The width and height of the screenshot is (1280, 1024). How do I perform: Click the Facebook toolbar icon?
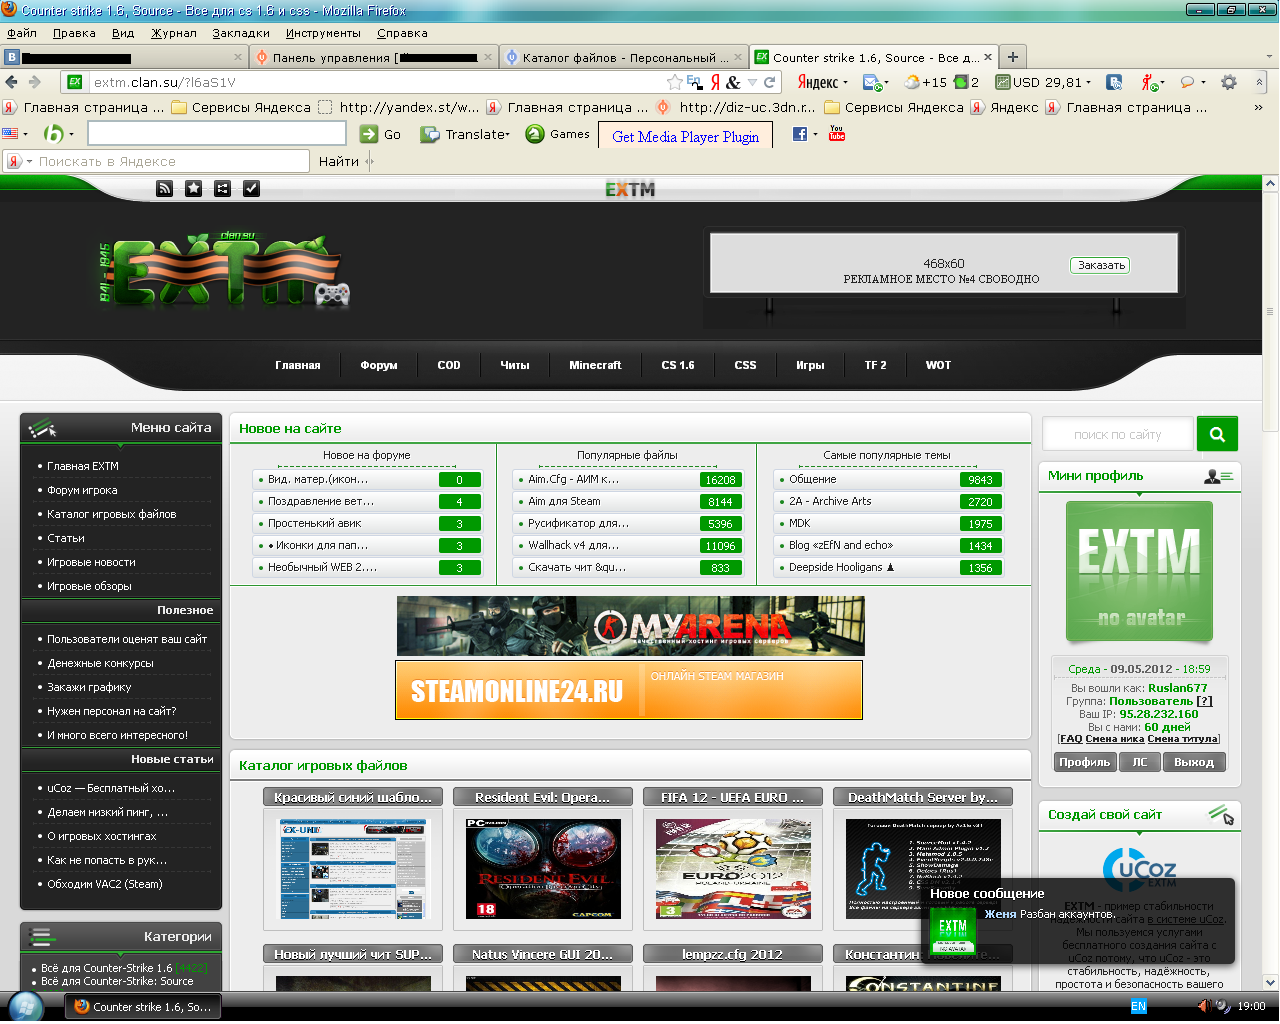(800, 134)
